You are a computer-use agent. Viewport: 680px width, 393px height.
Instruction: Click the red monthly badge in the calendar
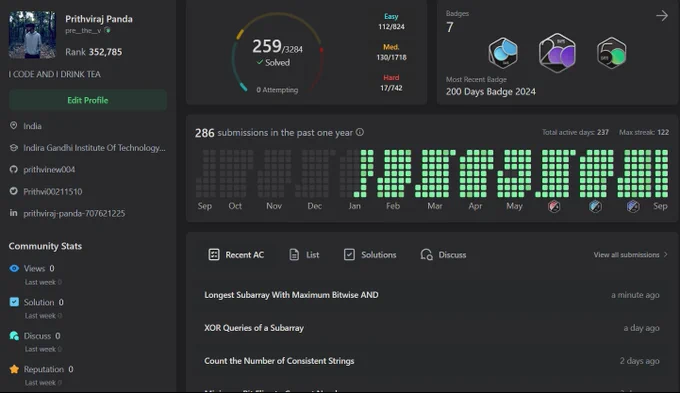pyautogui.click(x=554, y=206)
